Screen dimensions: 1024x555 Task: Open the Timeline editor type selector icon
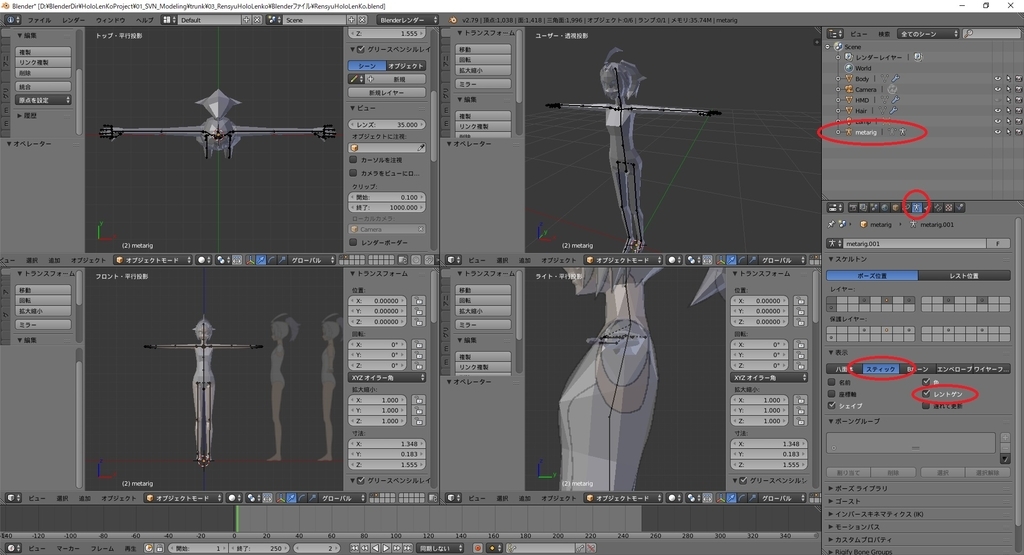click(13, 548)
